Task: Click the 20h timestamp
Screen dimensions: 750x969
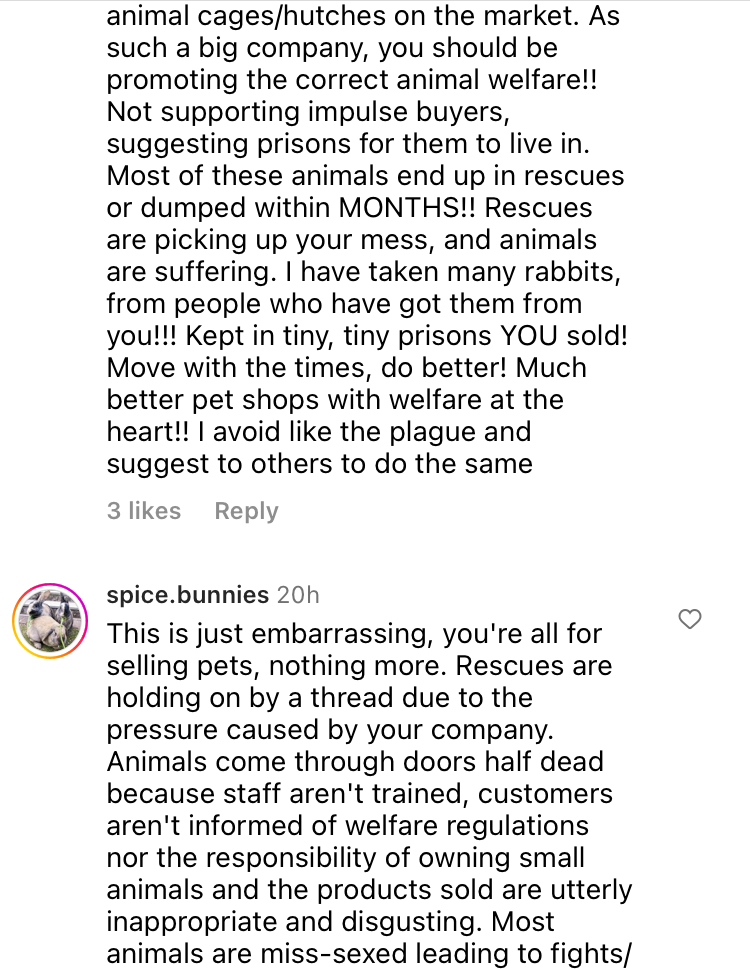Action: [x=298, y=595]
